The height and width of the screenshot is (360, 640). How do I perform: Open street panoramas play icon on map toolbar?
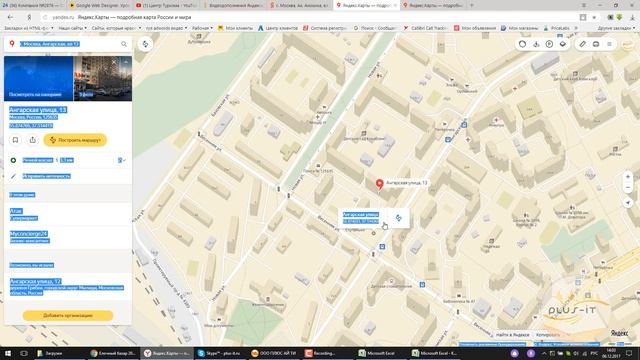(549, 44)
